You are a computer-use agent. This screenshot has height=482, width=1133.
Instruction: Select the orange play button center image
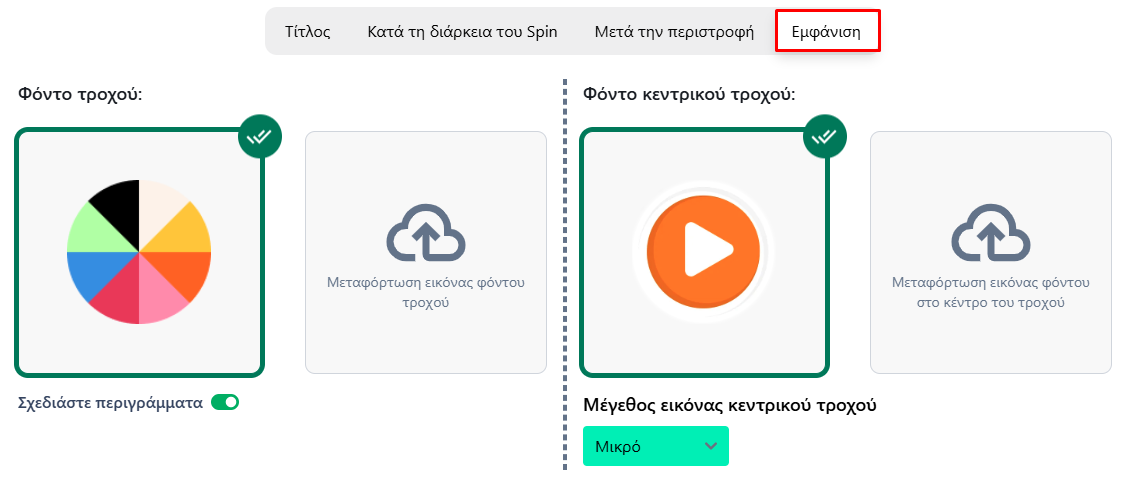[x=705, y=252]
